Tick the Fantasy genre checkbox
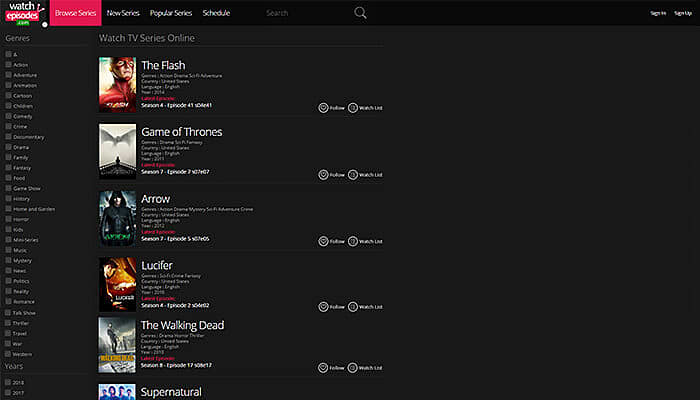 pos(8,168)
